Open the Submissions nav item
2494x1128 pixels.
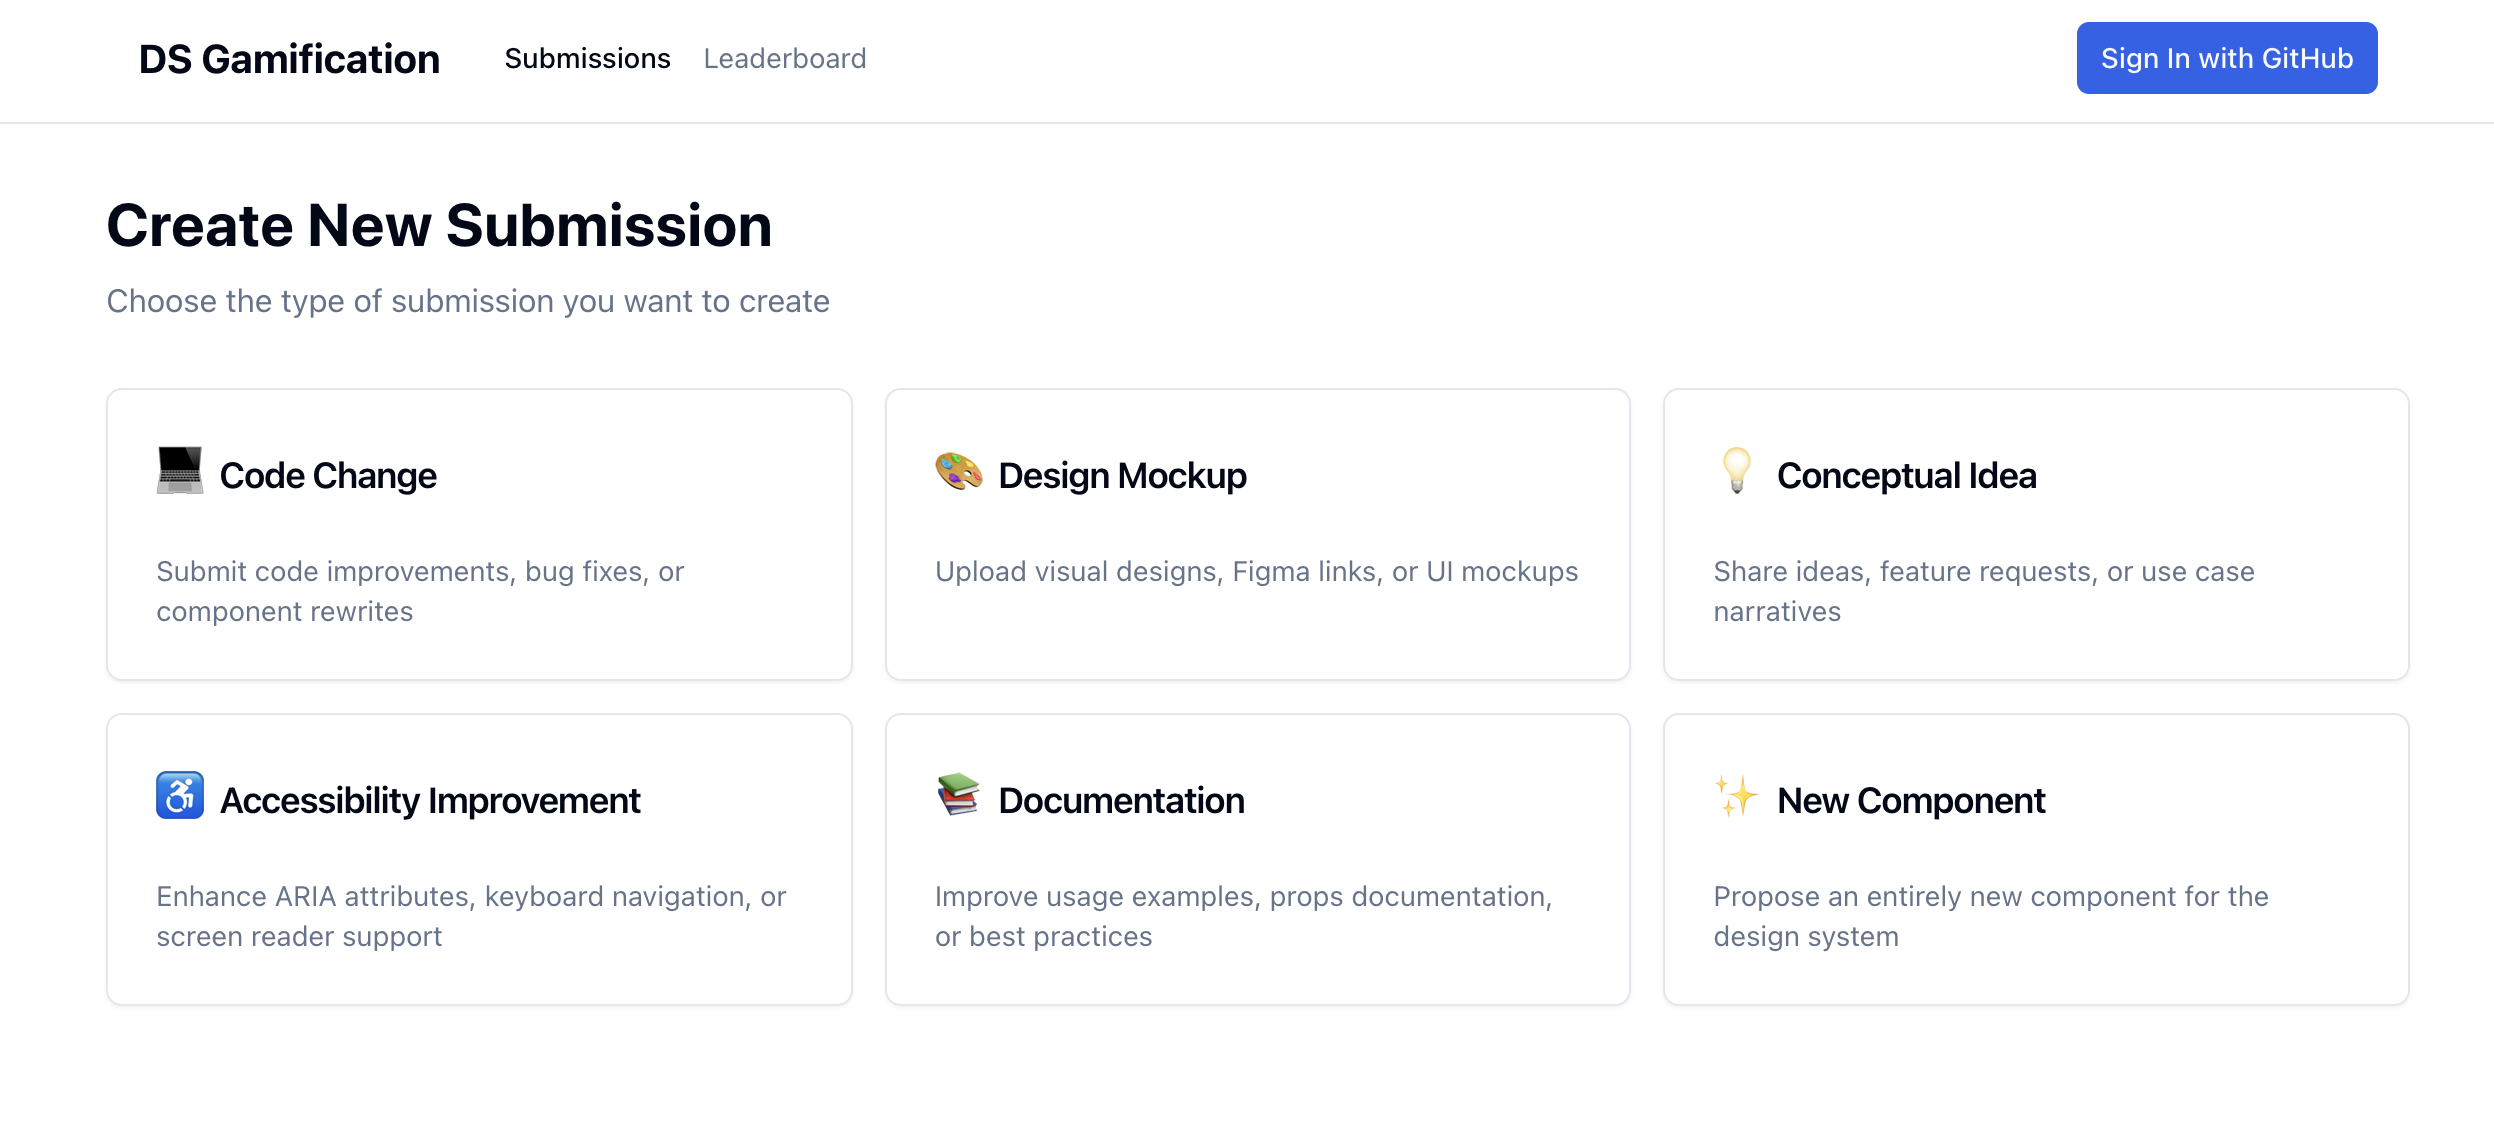587,59
